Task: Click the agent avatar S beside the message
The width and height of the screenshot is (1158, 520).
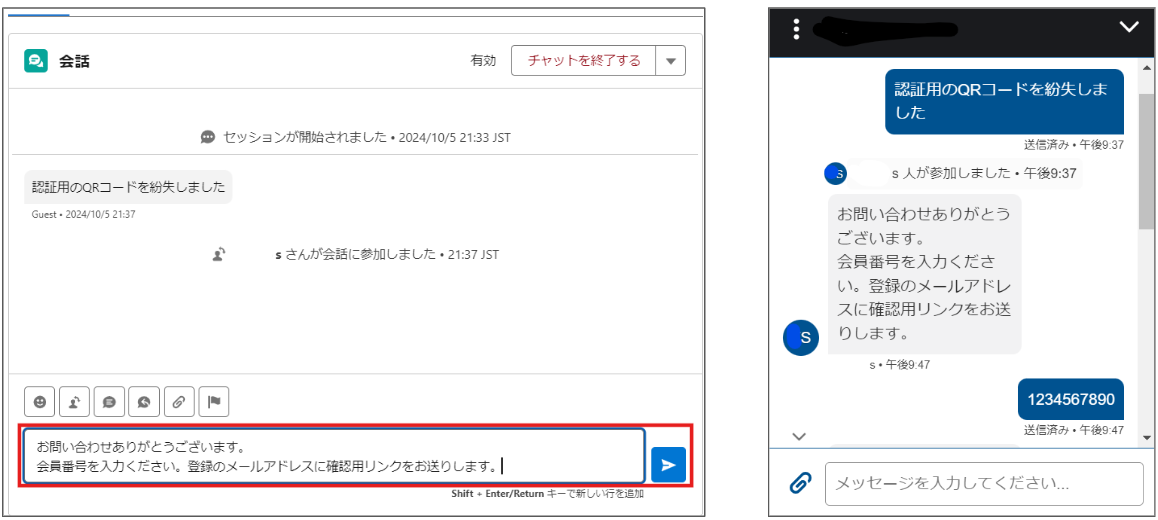Action: [x=801, y=338]
